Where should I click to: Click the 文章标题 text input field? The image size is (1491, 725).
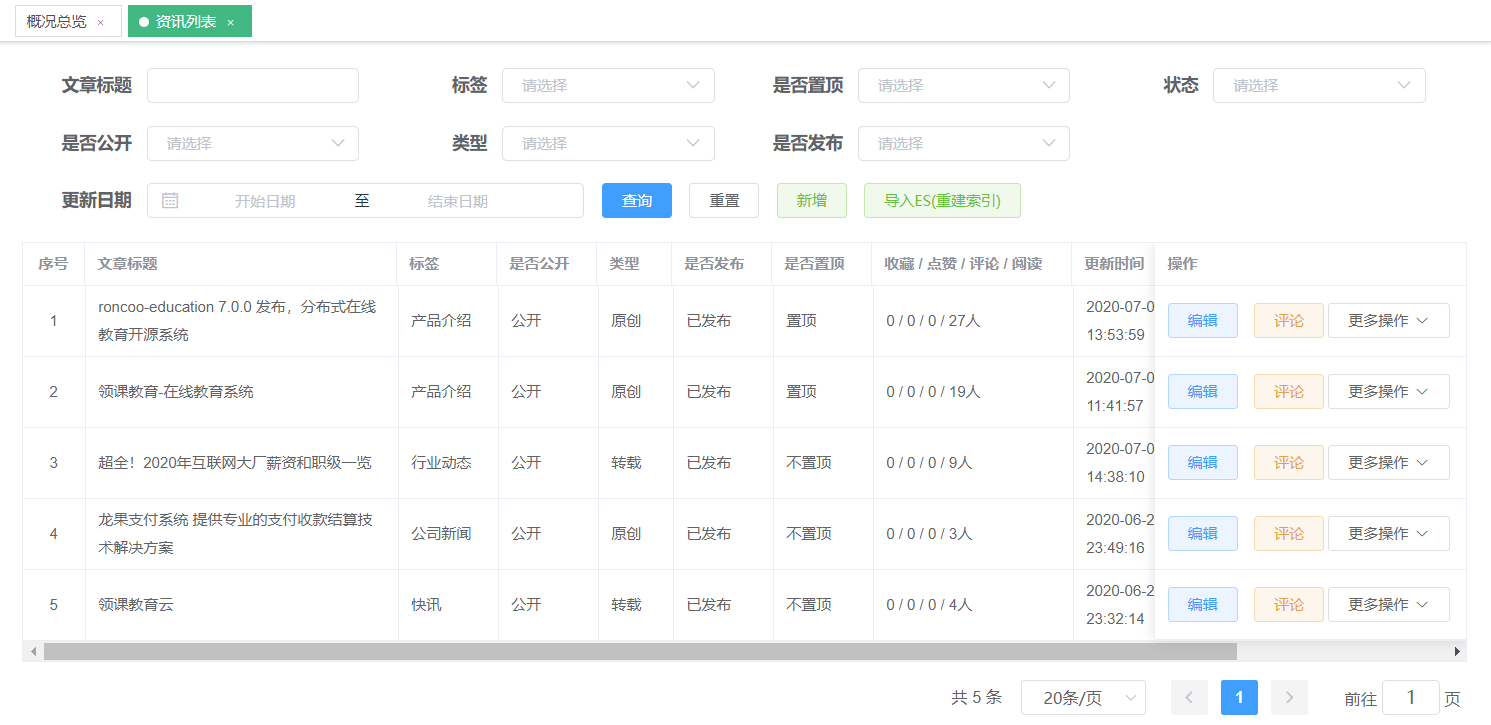252,86
